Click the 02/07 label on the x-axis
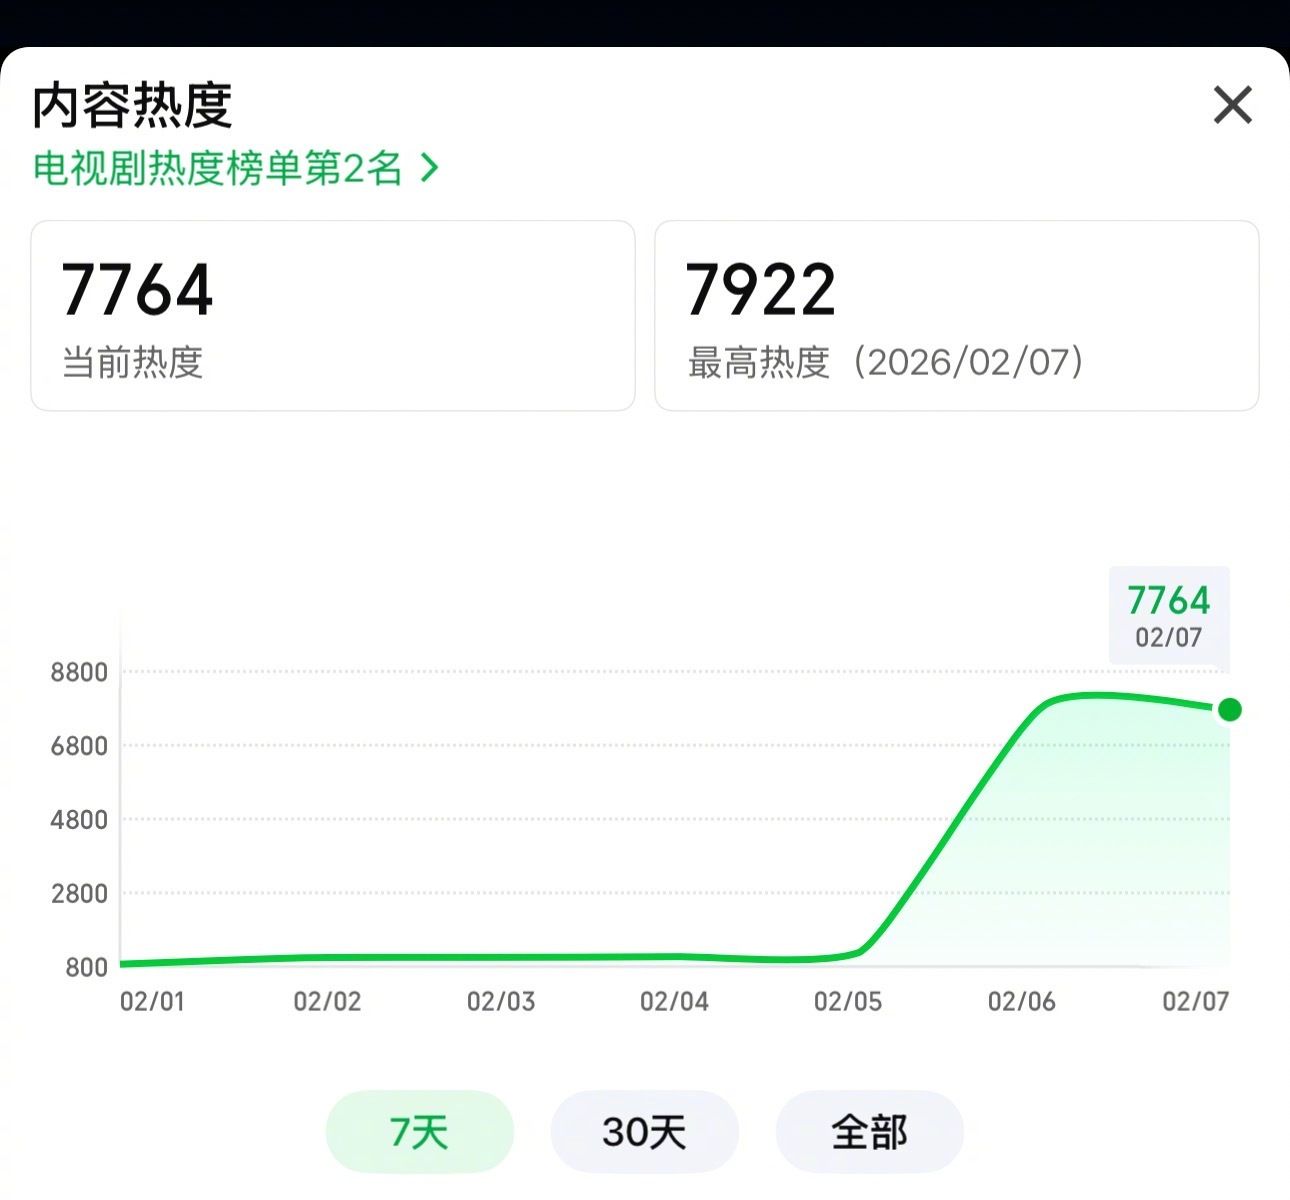Screen dimensions: 1290x1200 point(1196,1000)
